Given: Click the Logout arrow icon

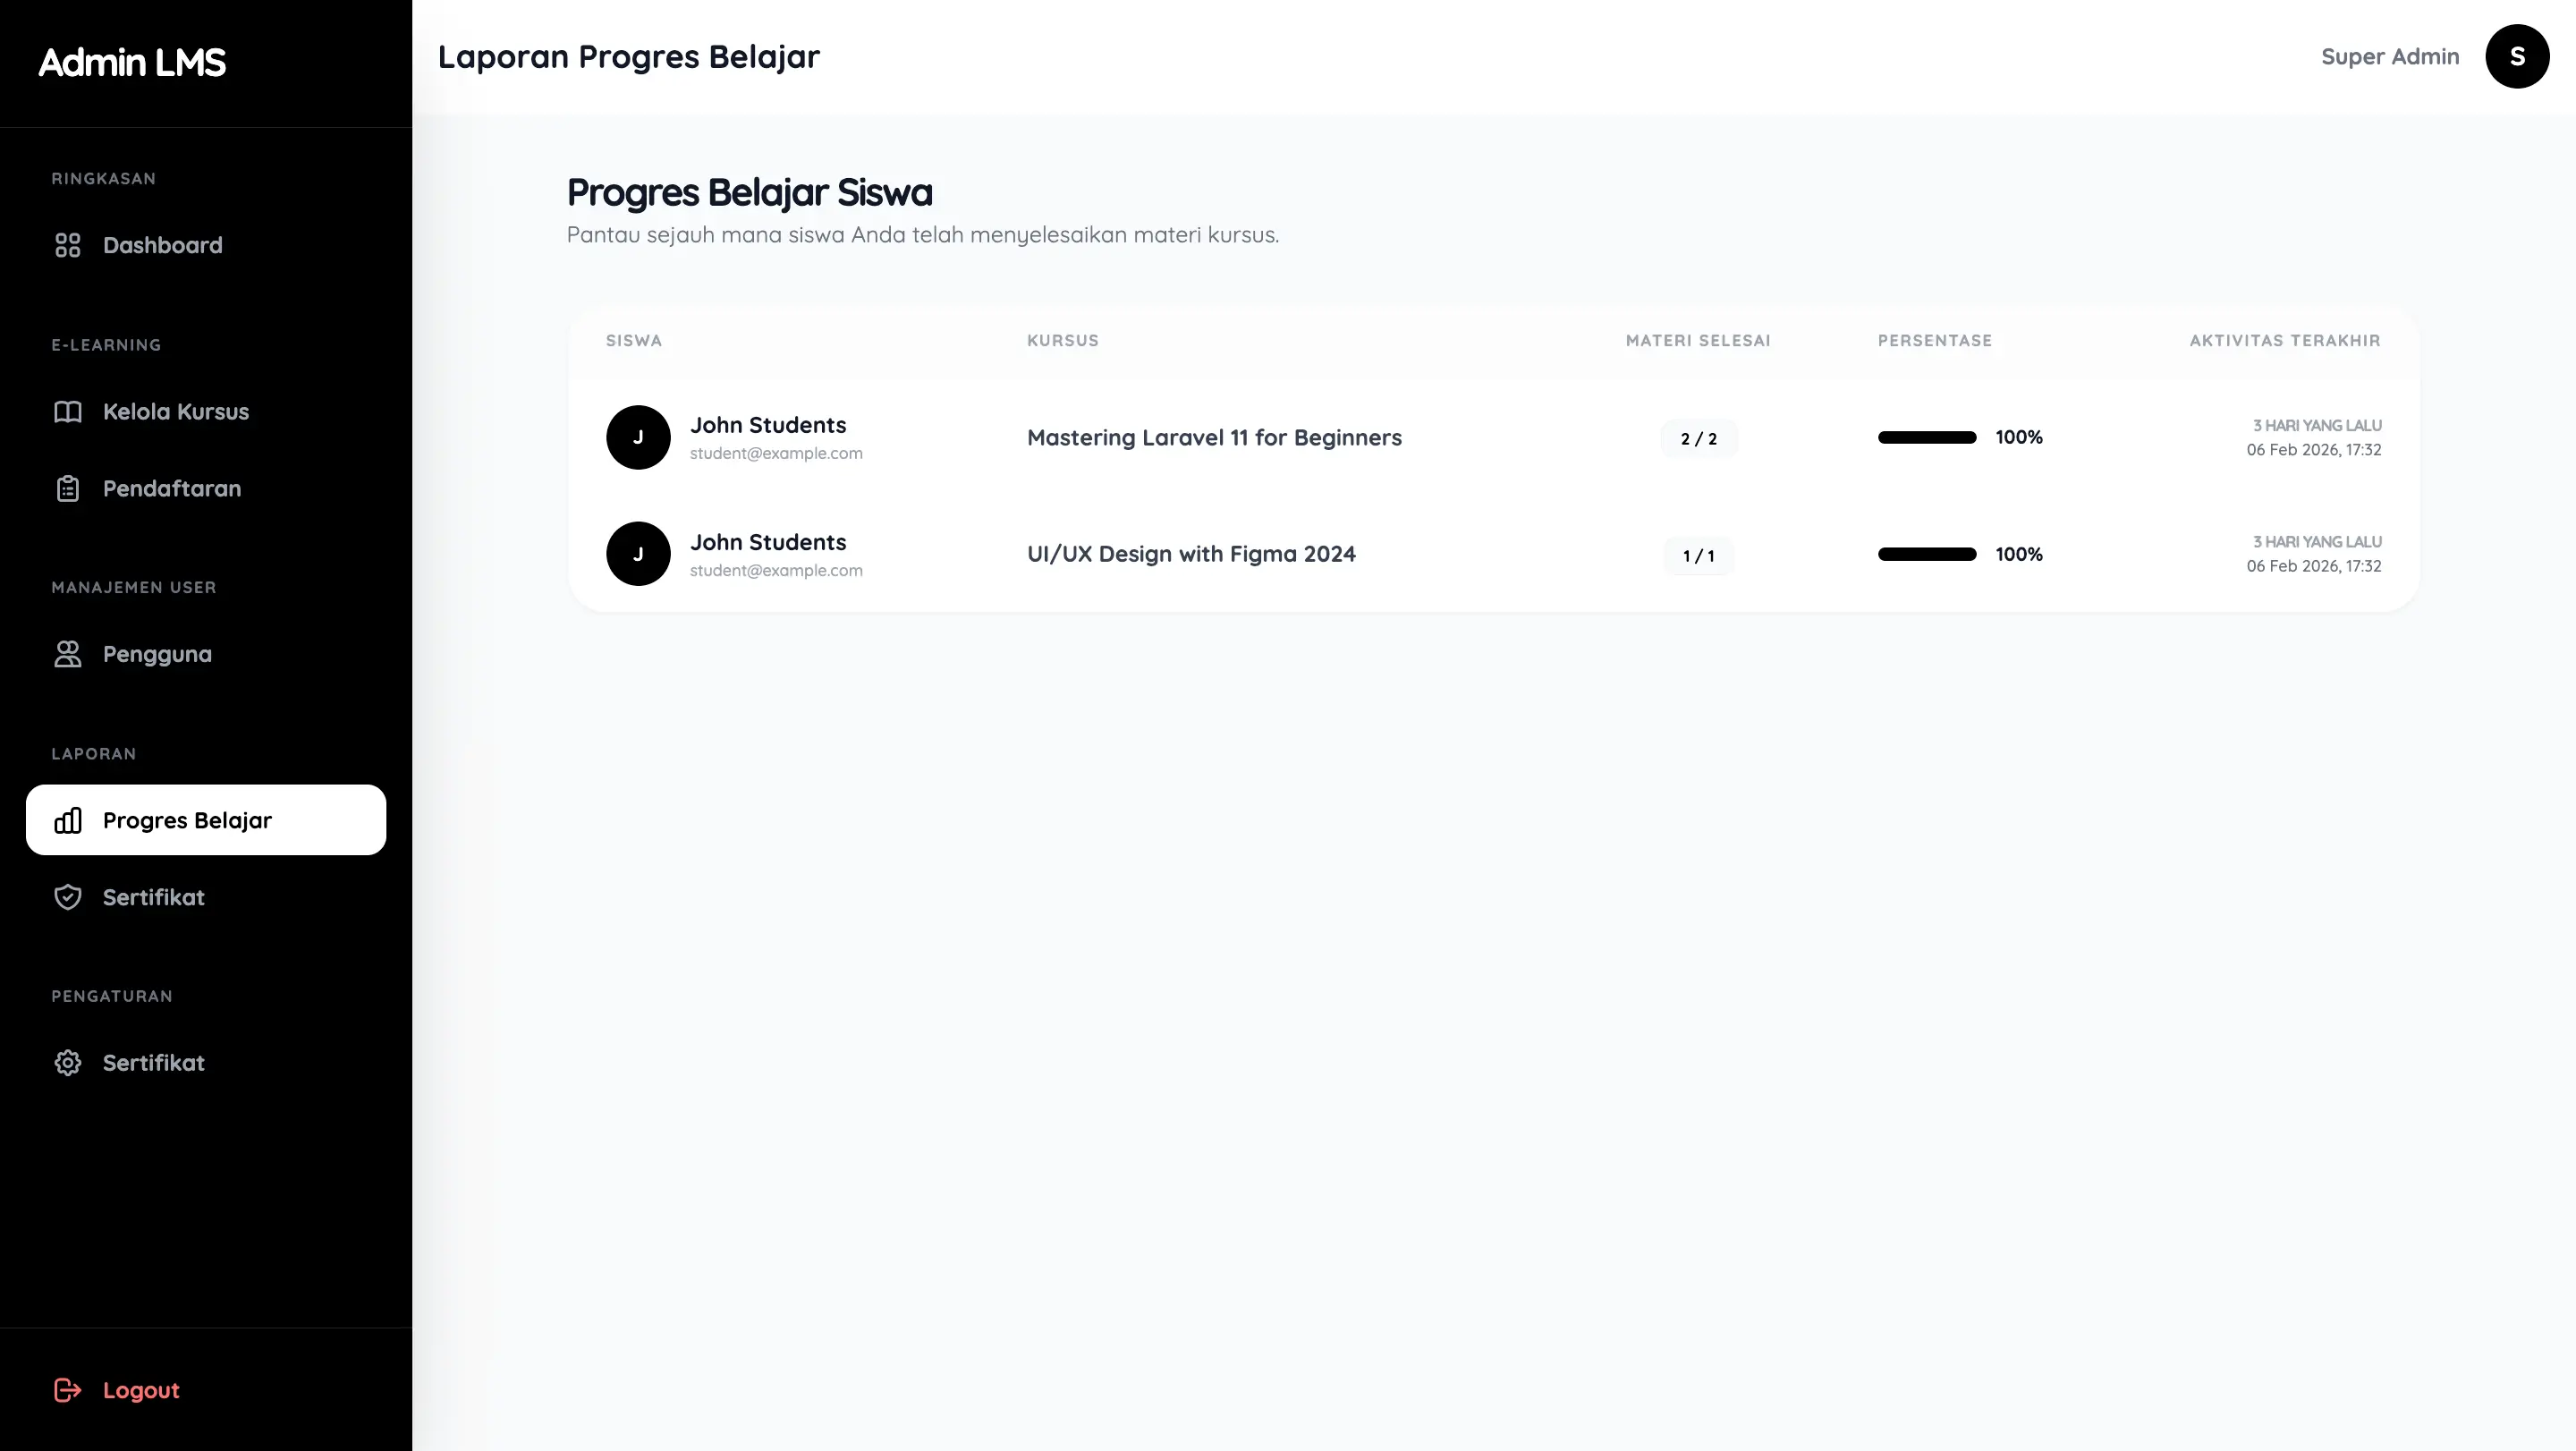Looking at the screenshot, I should pos(67,1390).
